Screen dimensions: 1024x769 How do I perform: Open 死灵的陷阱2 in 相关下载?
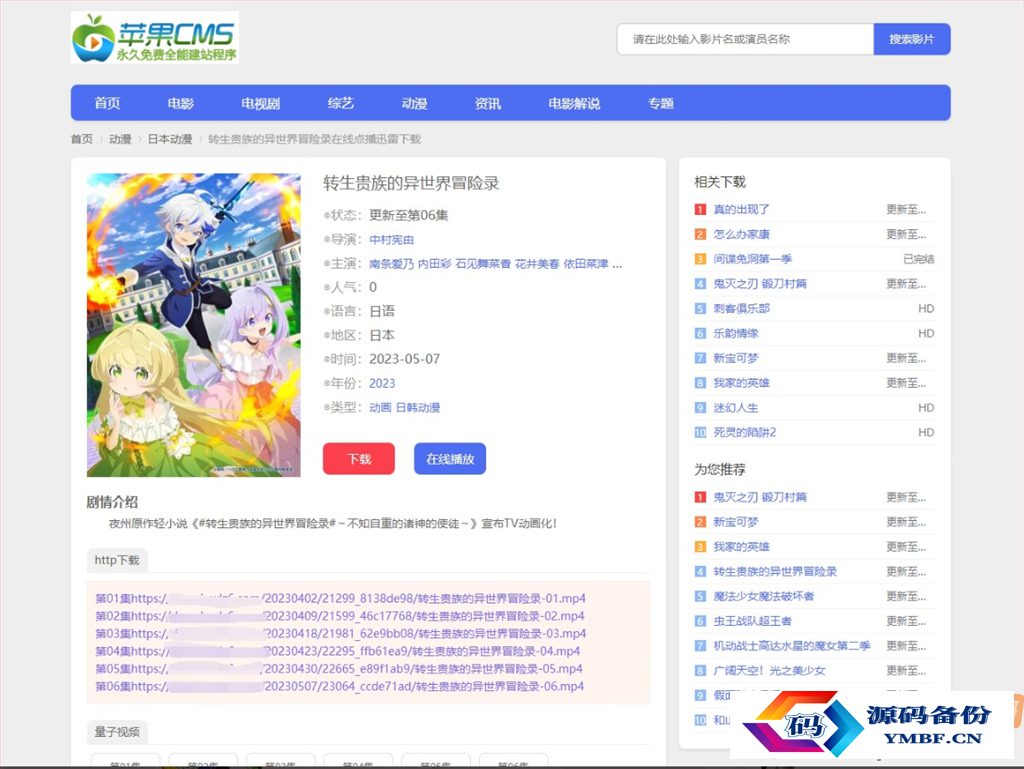tap(744, 433)
